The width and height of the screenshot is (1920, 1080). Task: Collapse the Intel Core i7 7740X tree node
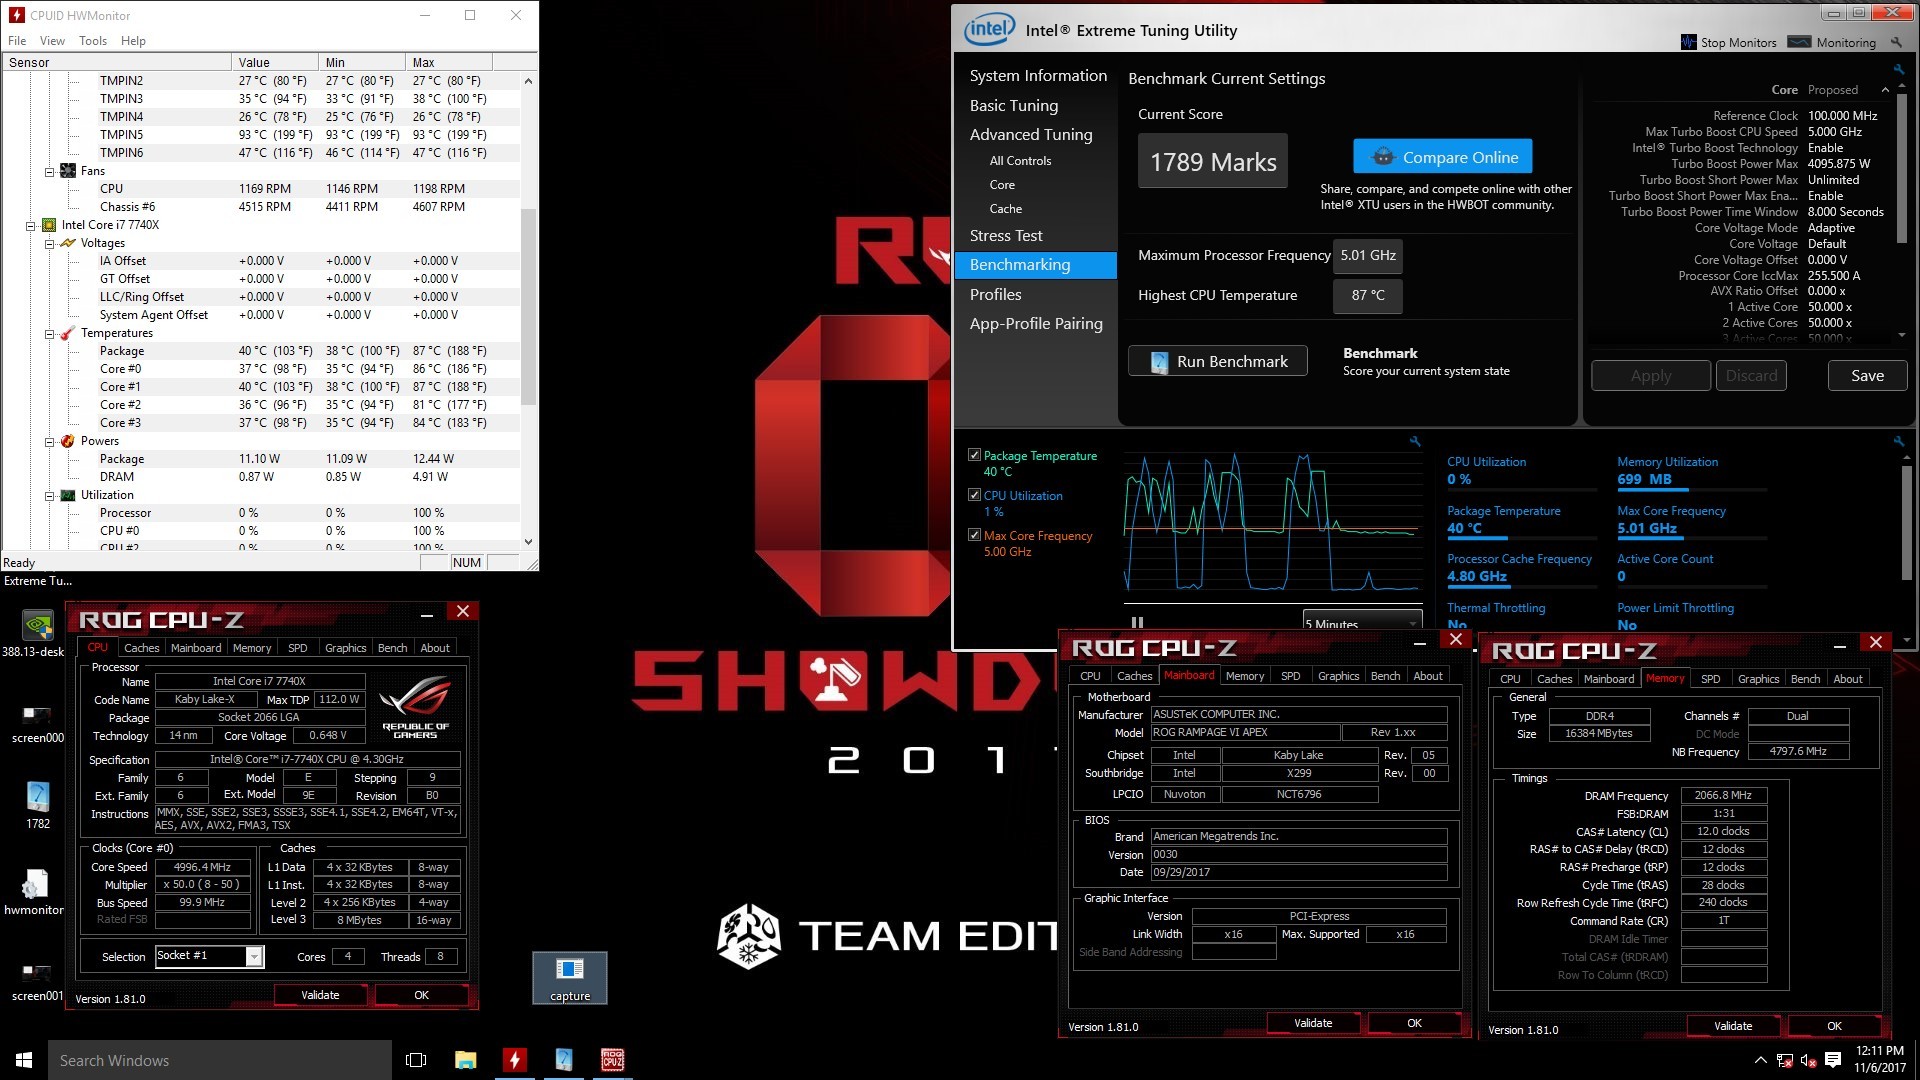[x=31, y=225]
